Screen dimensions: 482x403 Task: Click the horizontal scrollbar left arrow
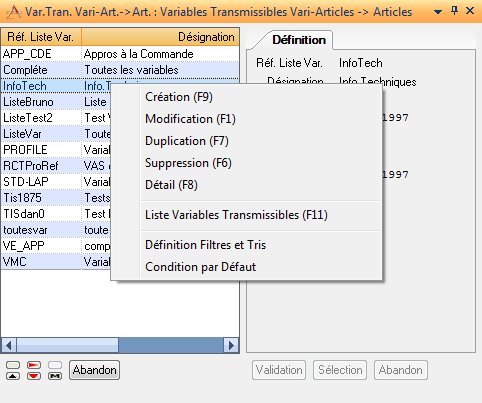click(x=9, y=345)
